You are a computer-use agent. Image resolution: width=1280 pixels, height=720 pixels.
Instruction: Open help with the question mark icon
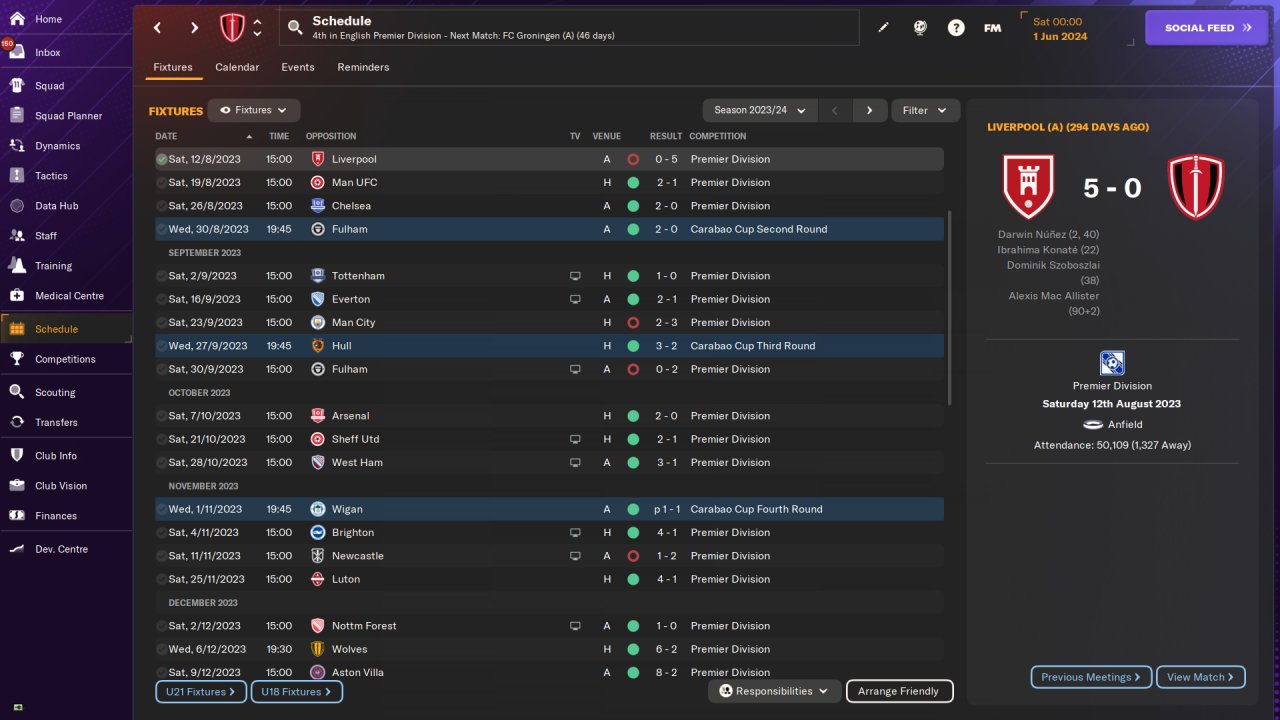point(956,28)
